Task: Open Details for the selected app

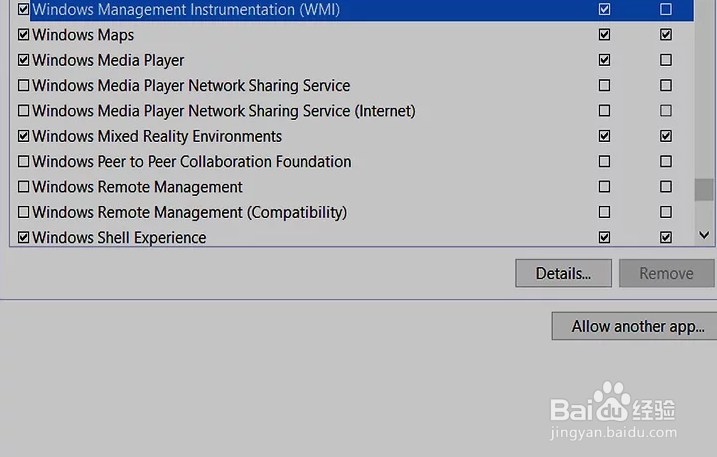Action: (563, 274)
